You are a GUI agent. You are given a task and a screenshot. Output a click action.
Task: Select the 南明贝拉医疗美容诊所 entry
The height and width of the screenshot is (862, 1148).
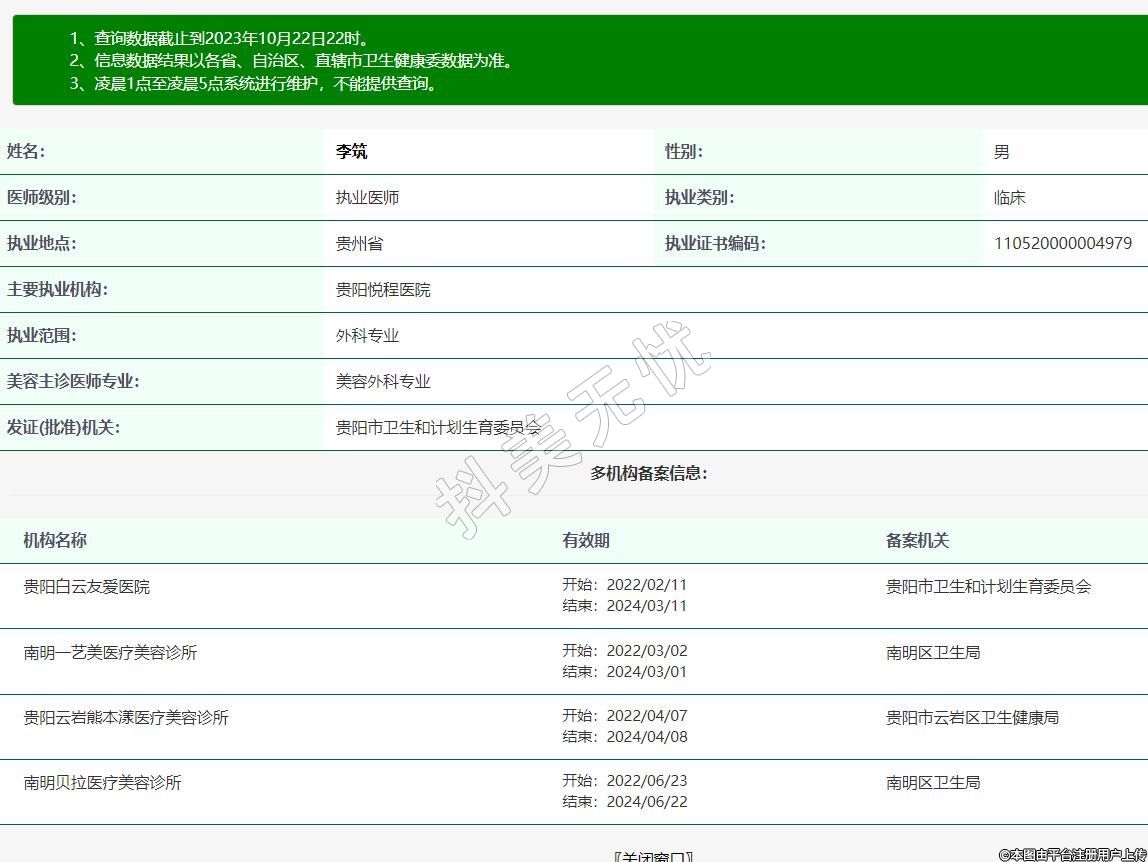(103, 783)
